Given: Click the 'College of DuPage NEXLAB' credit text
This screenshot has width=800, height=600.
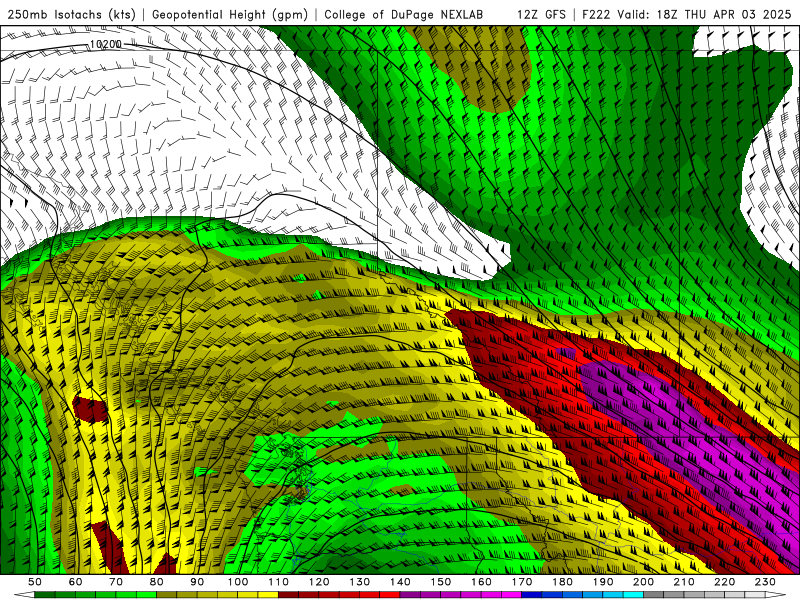Looking at the screenshot, I should [x=403, y=14].
